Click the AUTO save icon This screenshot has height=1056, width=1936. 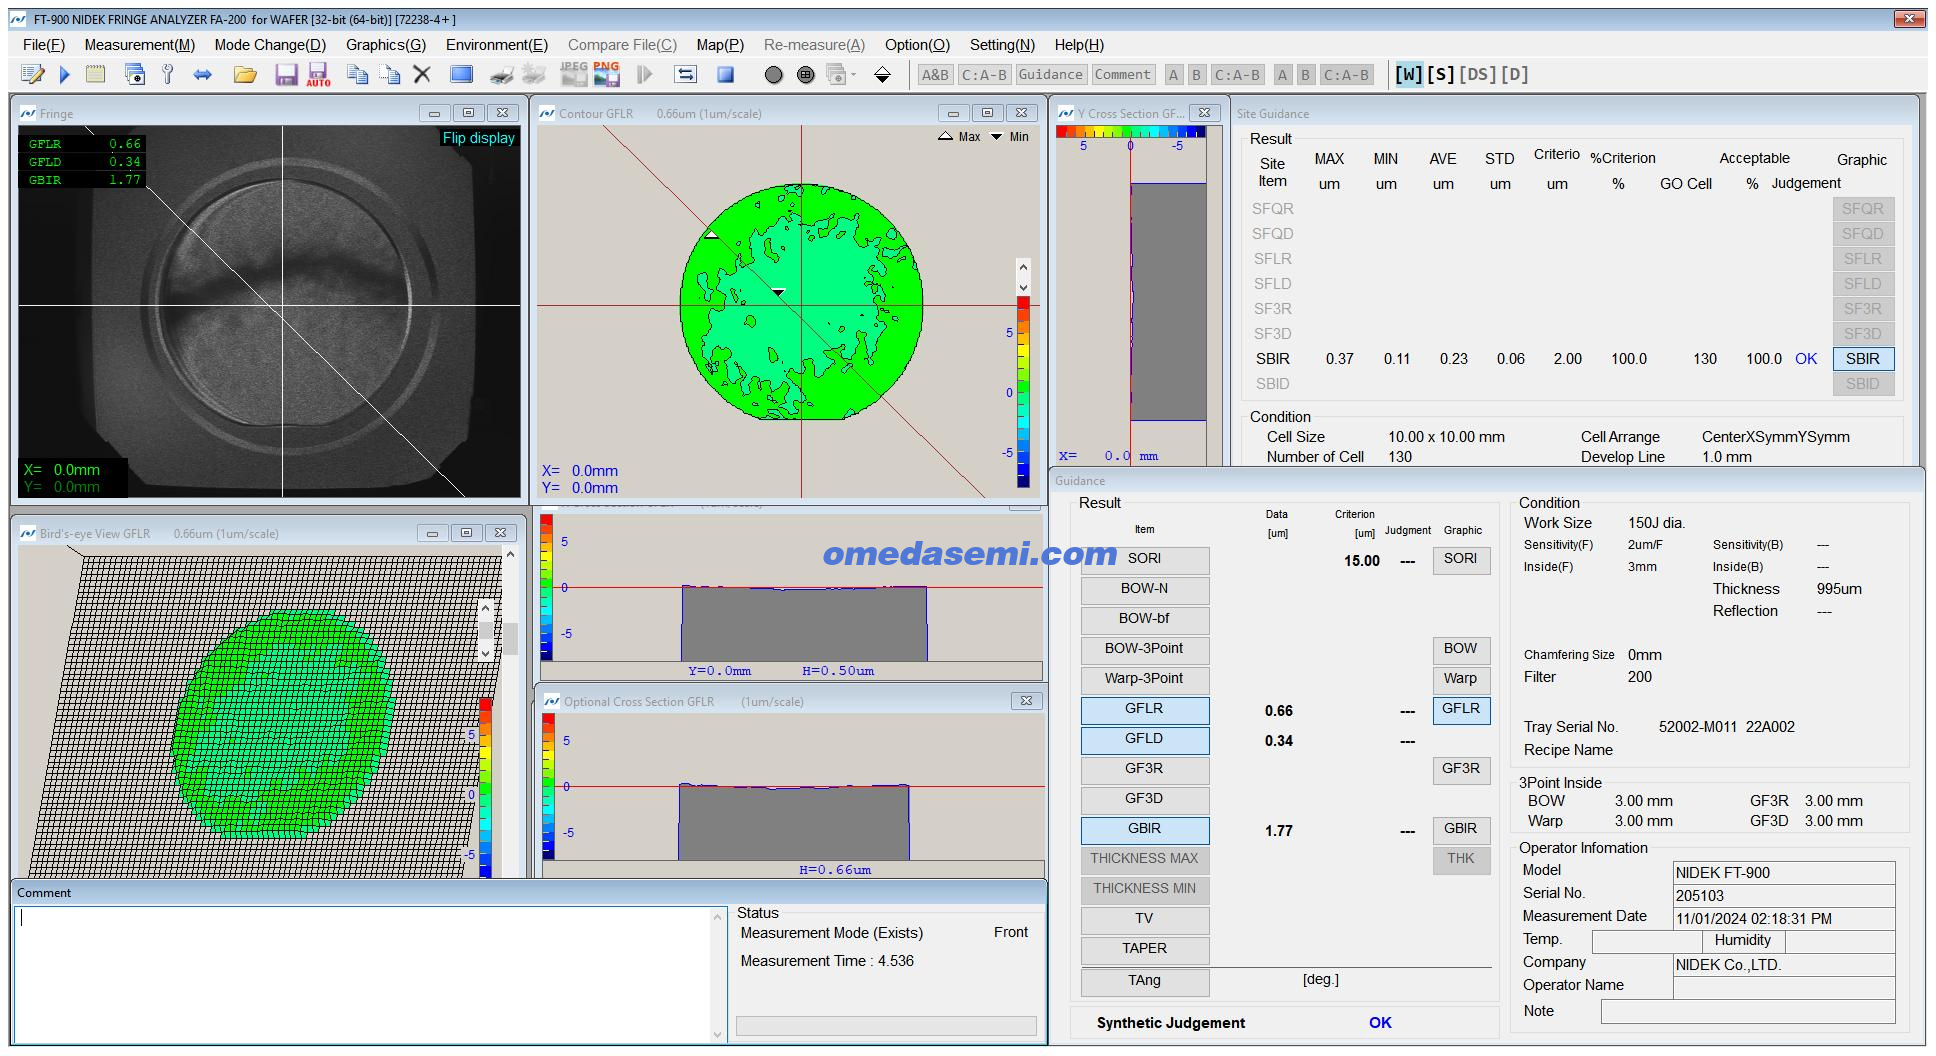tap(318, 75)
